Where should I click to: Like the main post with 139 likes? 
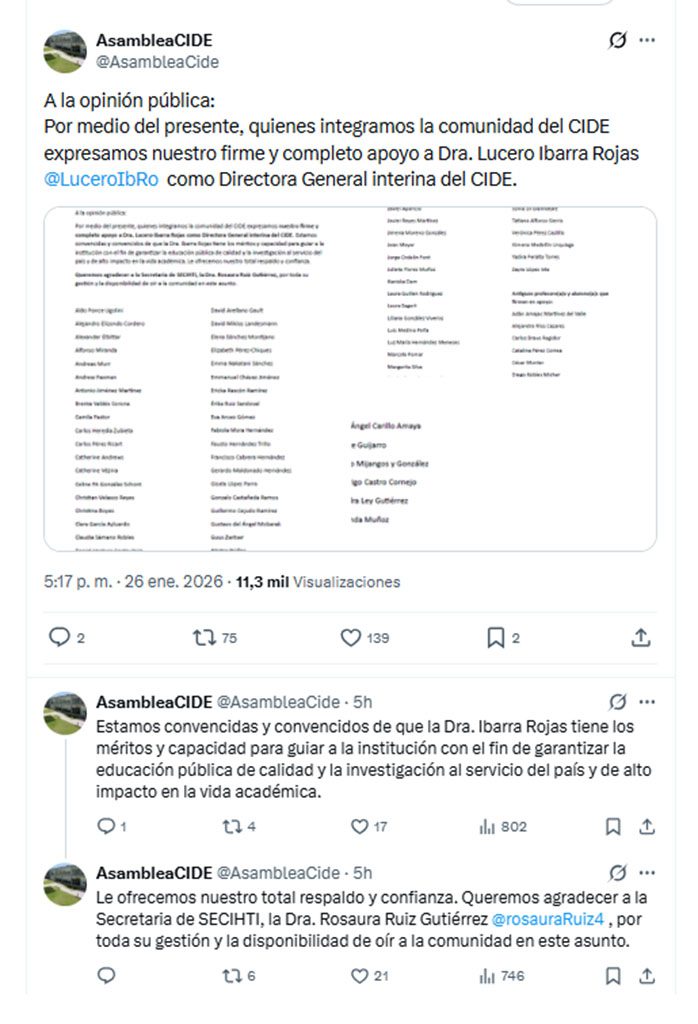click(x=351, y=637)
